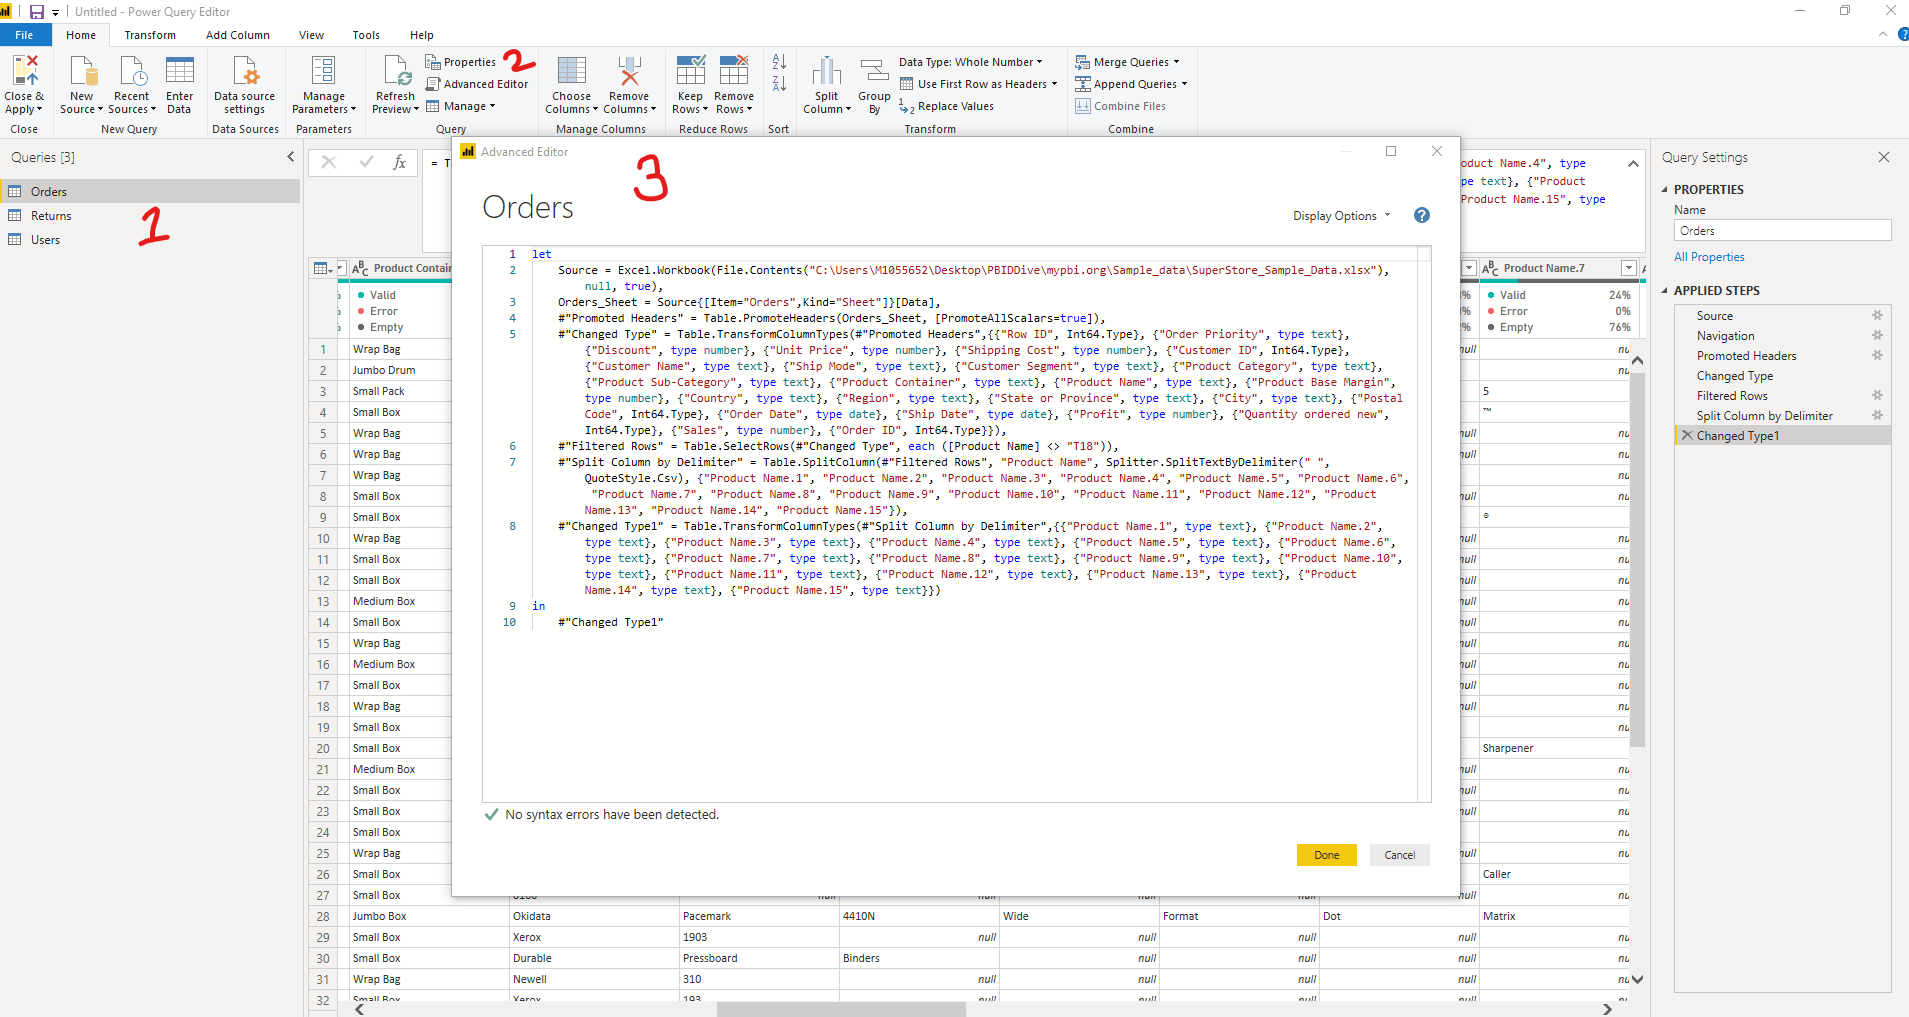Click Replace Values command
The height and width of the screenshot is (1017, 1909).
coord(947,106)
